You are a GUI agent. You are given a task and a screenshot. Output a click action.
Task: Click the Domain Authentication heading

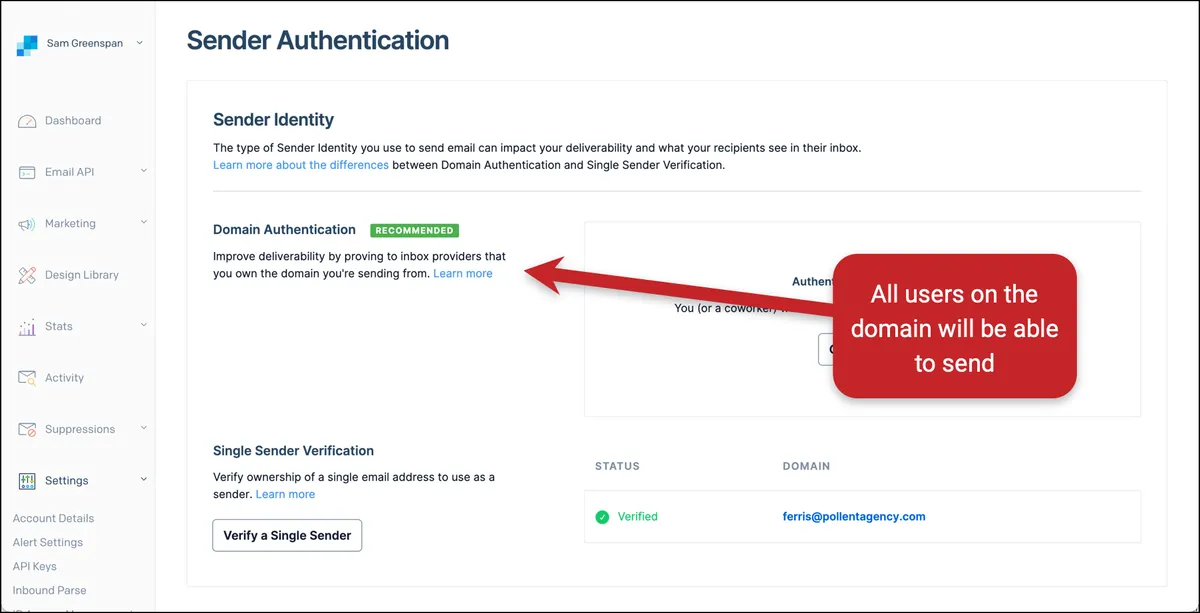[284, 230]
